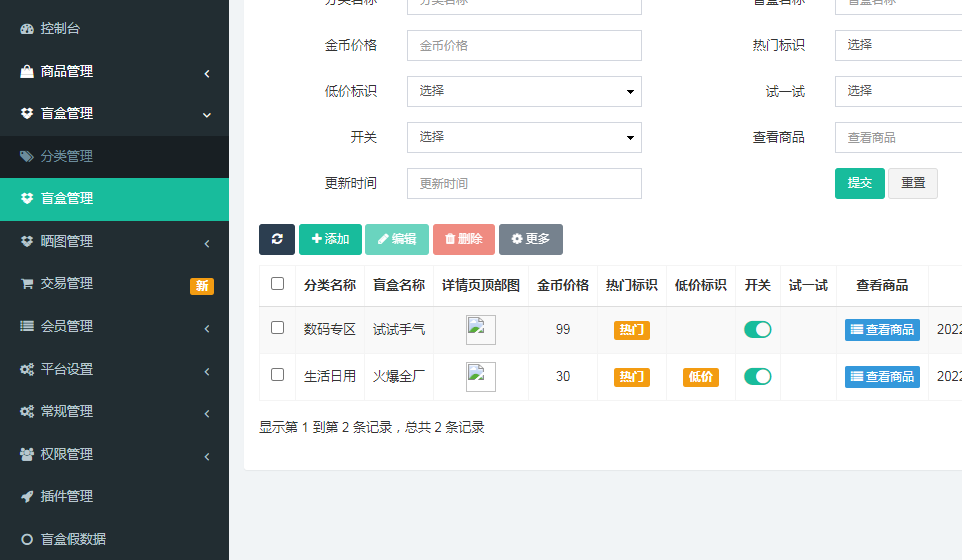Open the 低价标识 dropdown
962x560 pixels.
524,91
